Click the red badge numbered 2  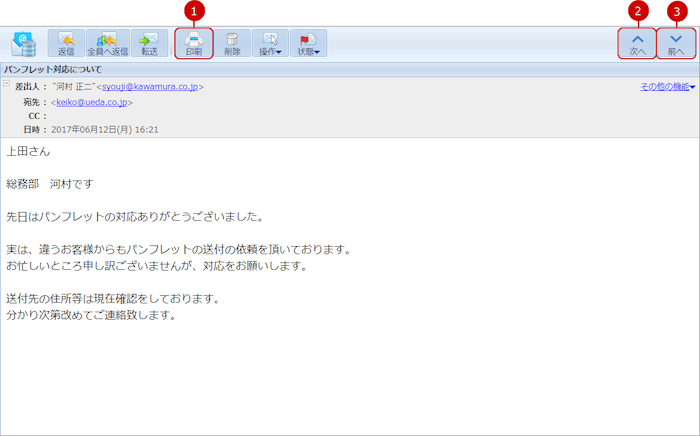pos(639,11)
